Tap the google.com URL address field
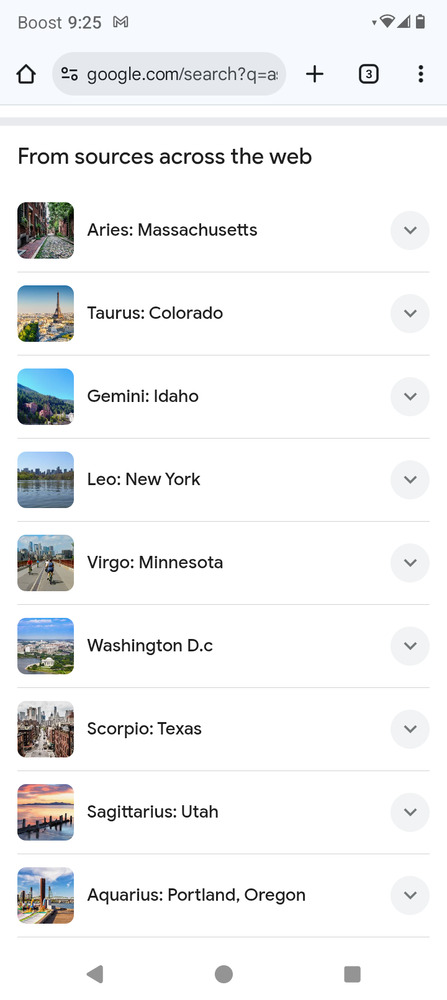The width and height of the screenshot is (447, 1000). 182,75
